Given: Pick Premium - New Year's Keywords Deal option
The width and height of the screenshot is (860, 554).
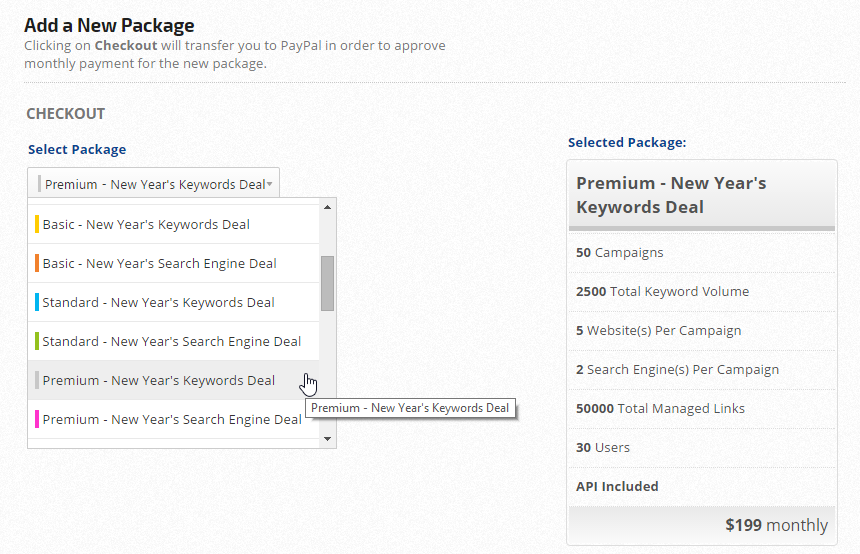Looking at the screenshot, I should [158, 381].
